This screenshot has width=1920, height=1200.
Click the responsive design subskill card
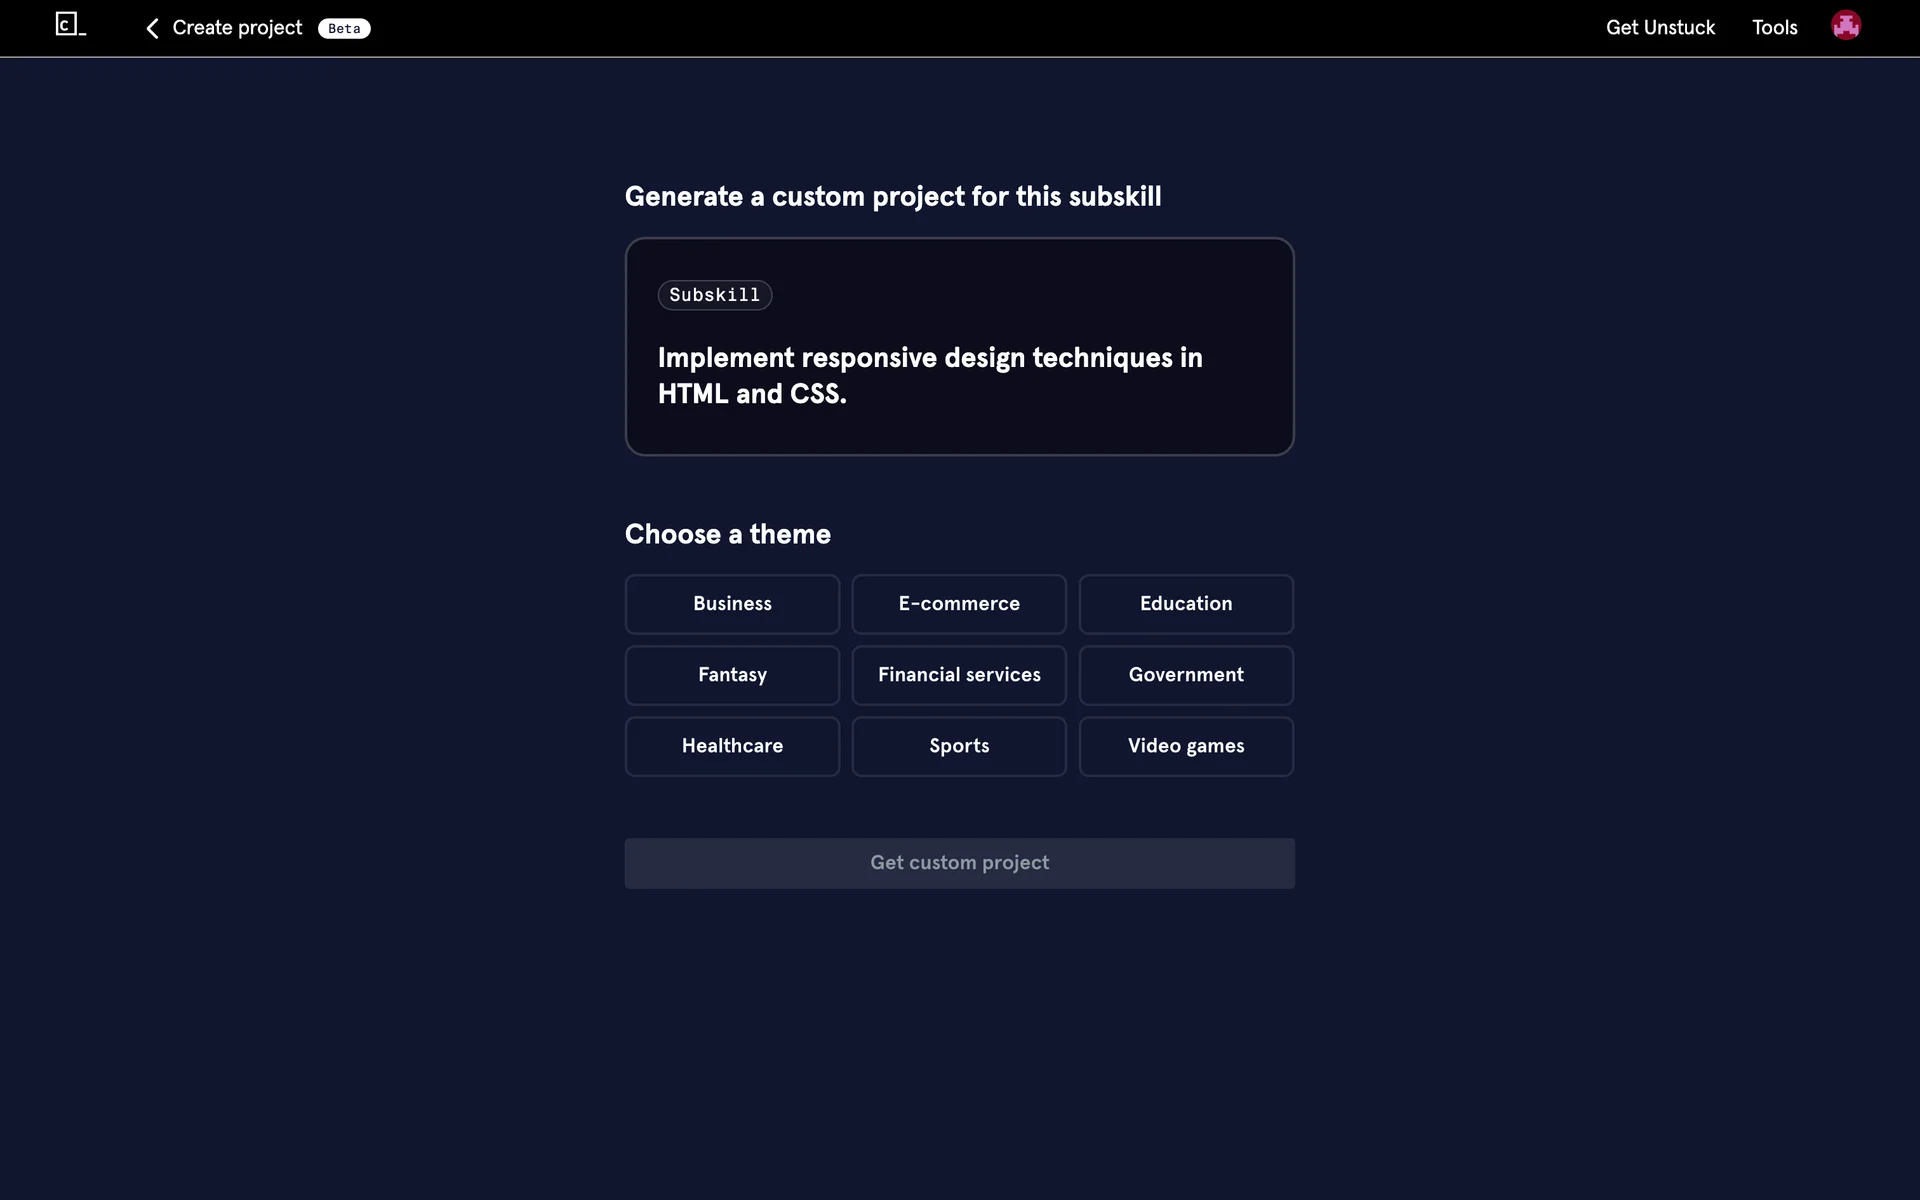click(x=959, y=376)
